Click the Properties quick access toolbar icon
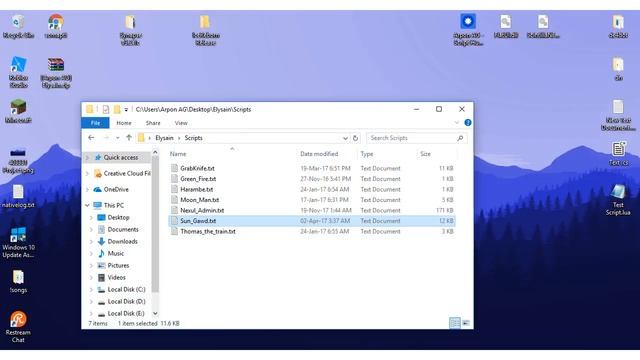This screenshot has width=640, height=360. click(106, 109)
